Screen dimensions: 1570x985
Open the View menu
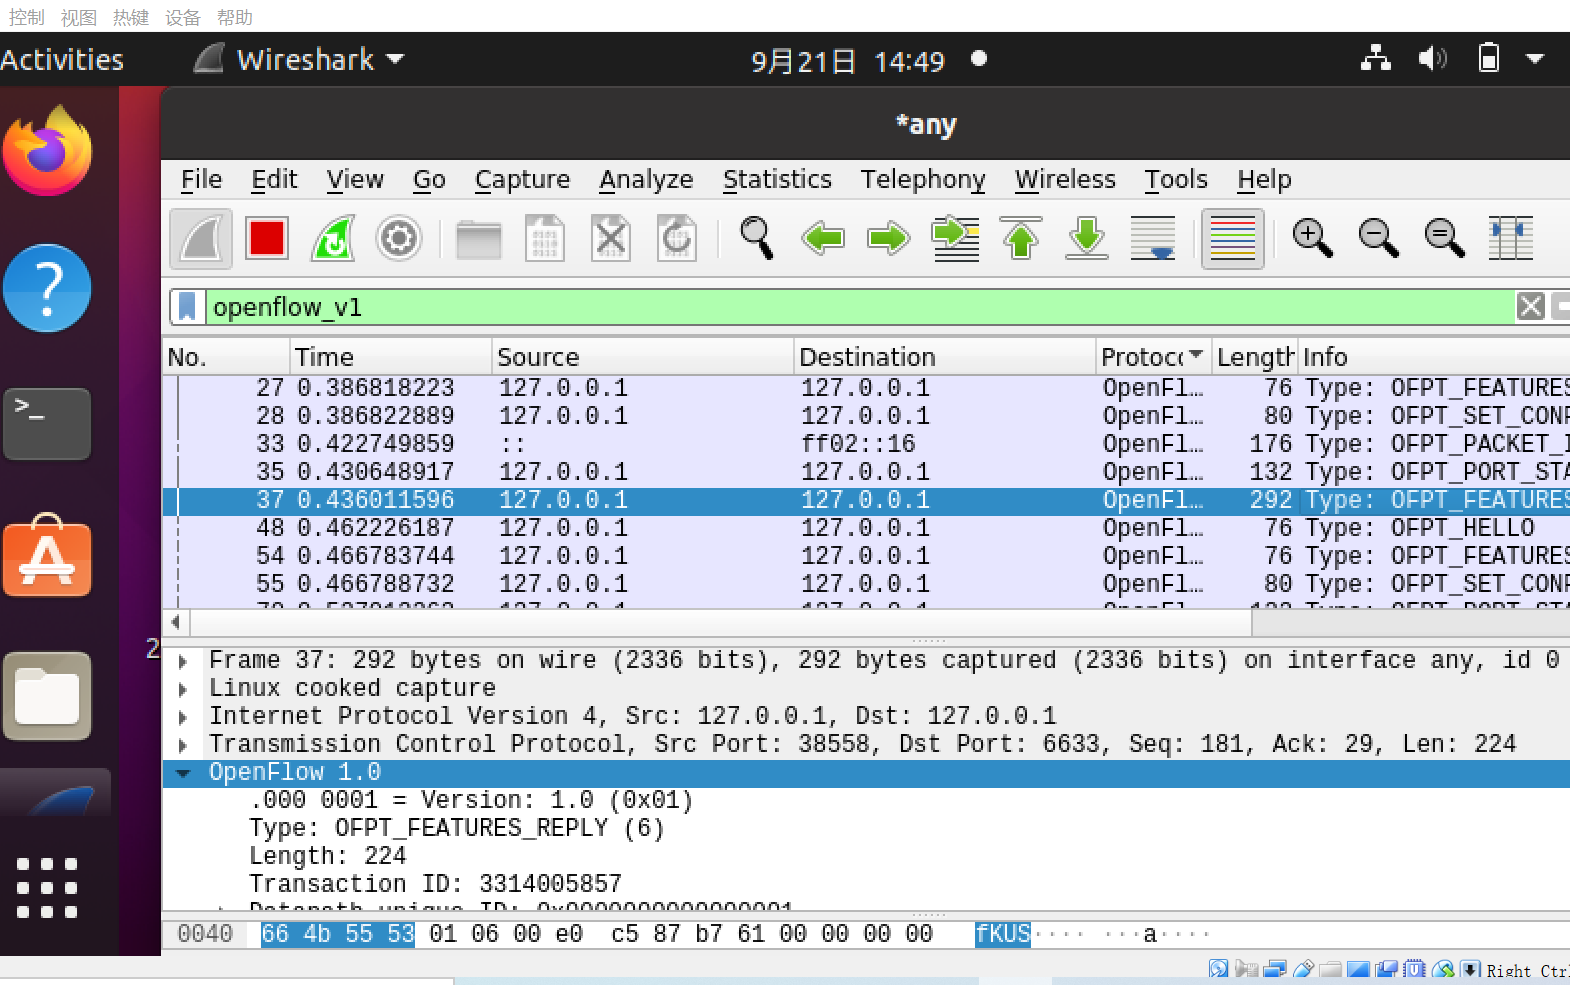[x=355, y=179]
